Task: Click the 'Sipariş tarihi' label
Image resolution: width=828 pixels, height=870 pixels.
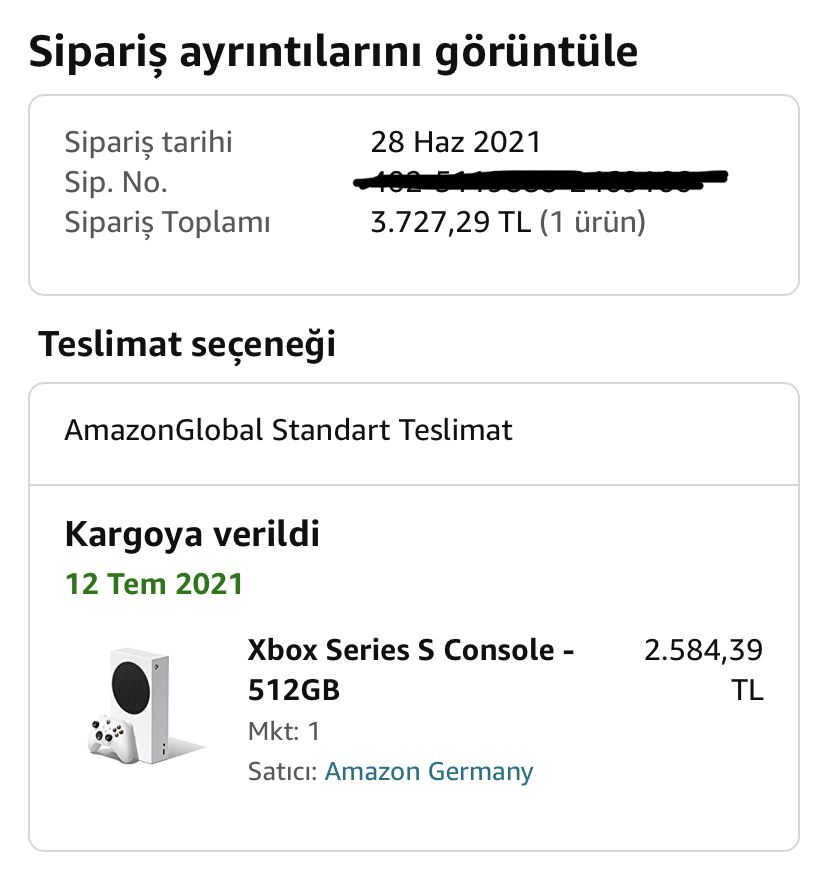Action: click(x=148, y=141)
